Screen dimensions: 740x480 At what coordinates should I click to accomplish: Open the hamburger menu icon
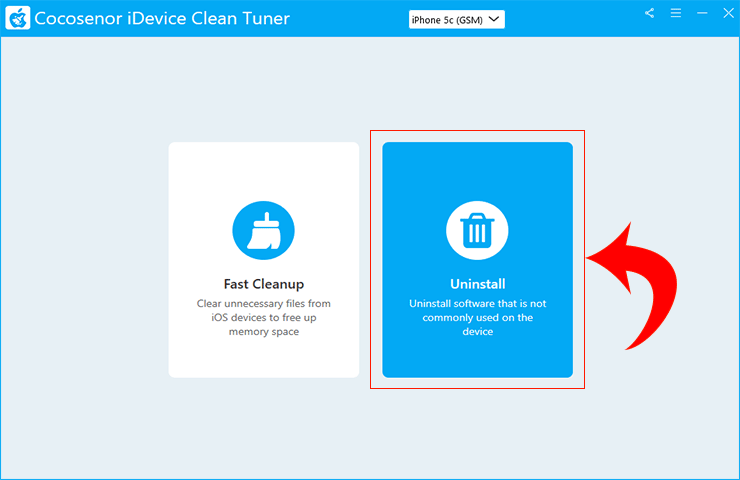pyautogui.click(x=676, y=13)
